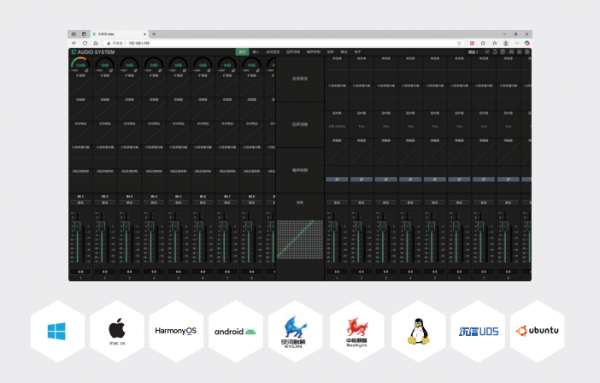This screenshot has width=600, height=383.
Task: Click the Ubuntu logo hexagon
Action: coord(537,331)
